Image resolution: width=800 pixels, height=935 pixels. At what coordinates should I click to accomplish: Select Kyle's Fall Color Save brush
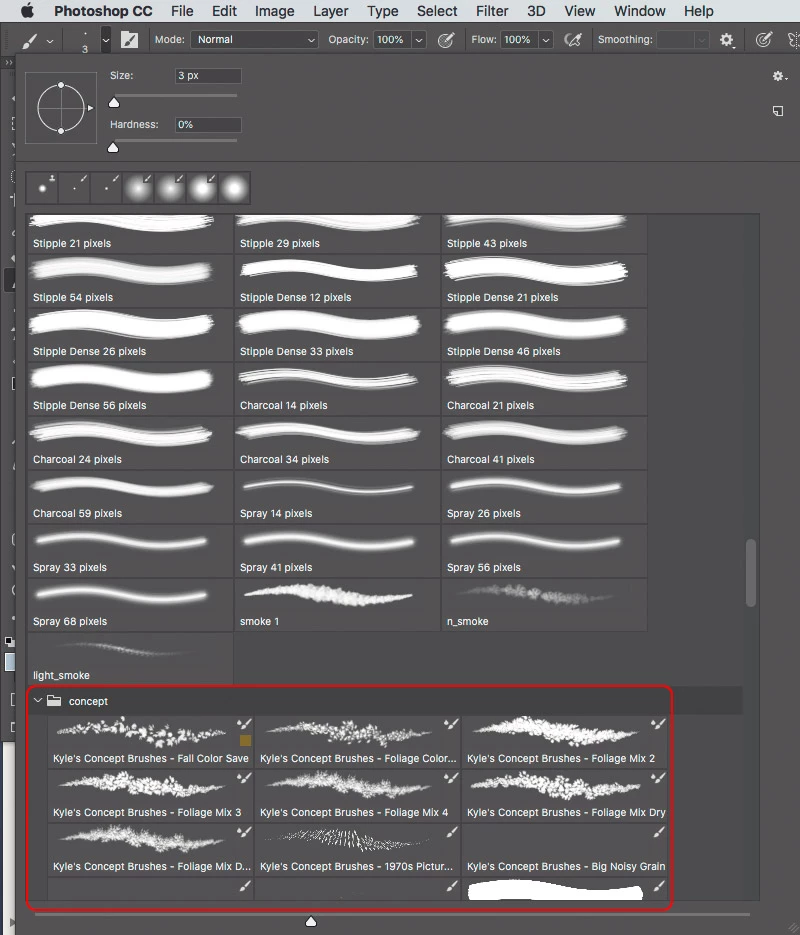(x=151, y=742)
